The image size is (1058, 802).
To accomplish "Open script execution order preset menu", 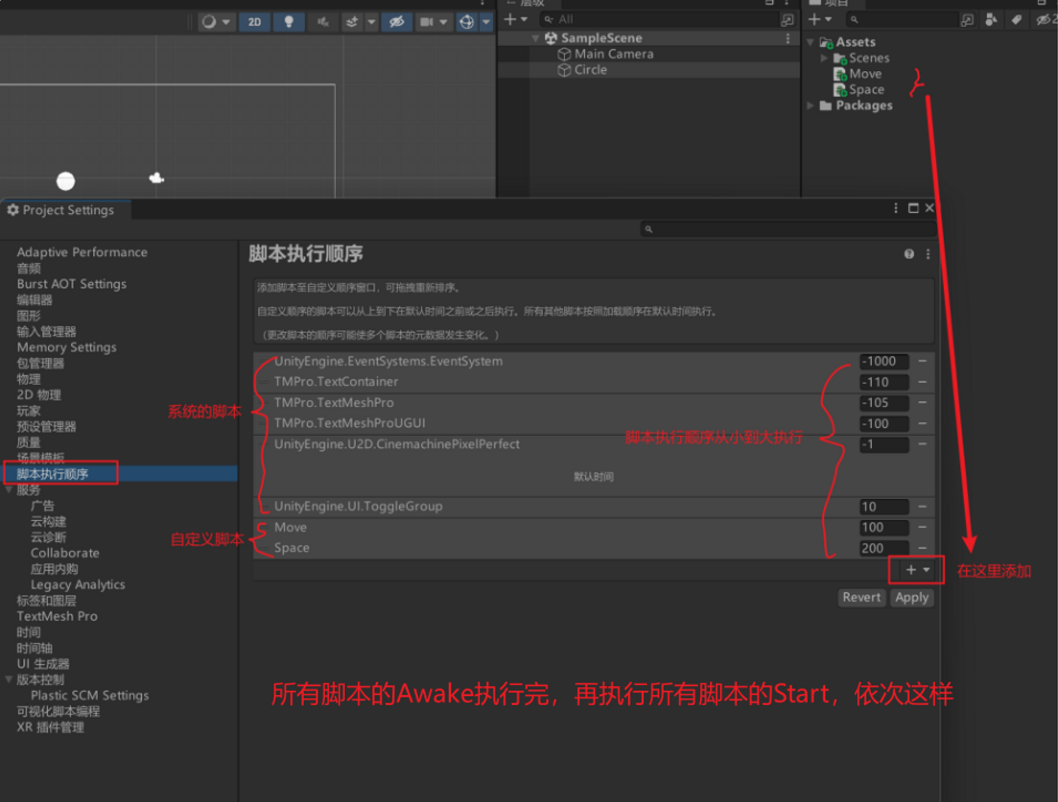I will 928,254.
